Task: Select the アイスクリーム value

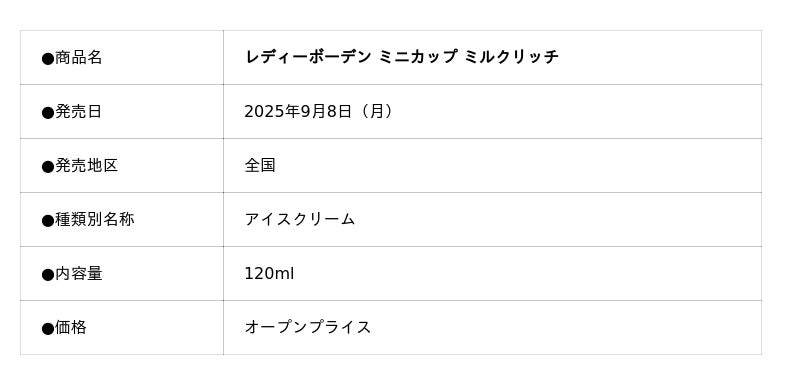Action: [299, 220]
